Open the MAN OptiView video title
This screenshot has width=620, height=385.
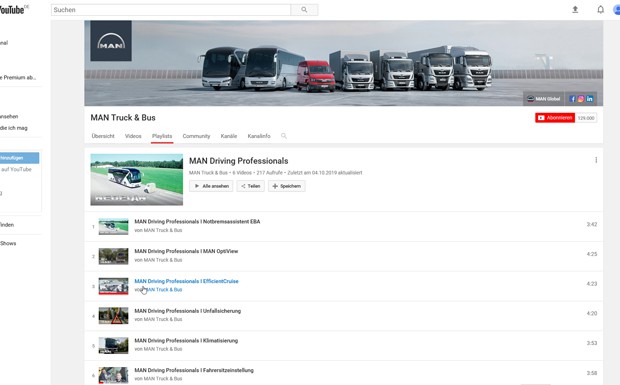(x=186, y=251)
